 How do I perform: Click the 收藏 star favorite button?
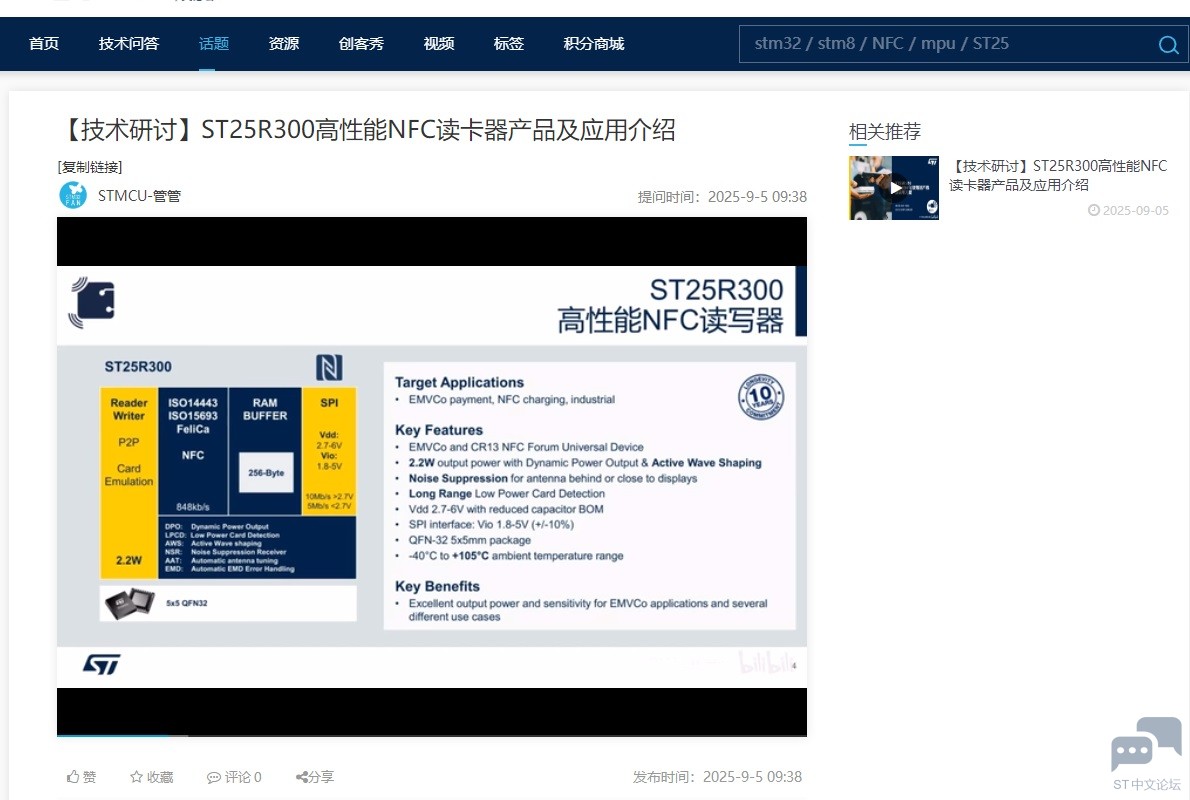pyautogui.click(x=152, y=776)
